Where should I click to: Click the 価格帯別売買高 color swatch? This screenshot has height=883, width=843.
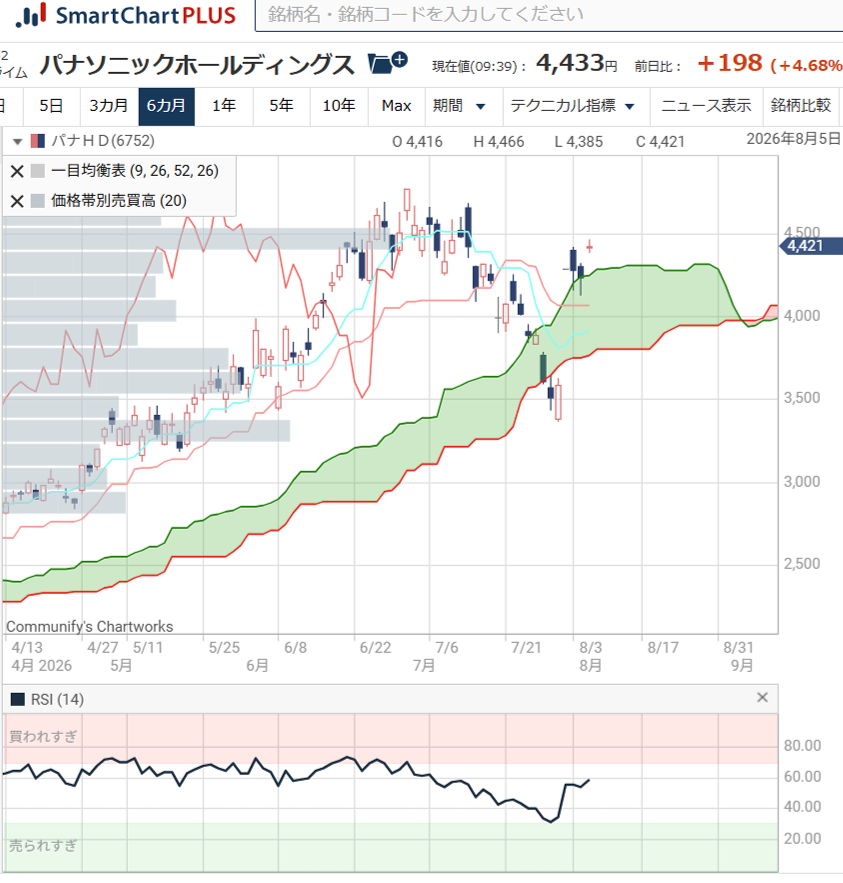coord(38,200)
